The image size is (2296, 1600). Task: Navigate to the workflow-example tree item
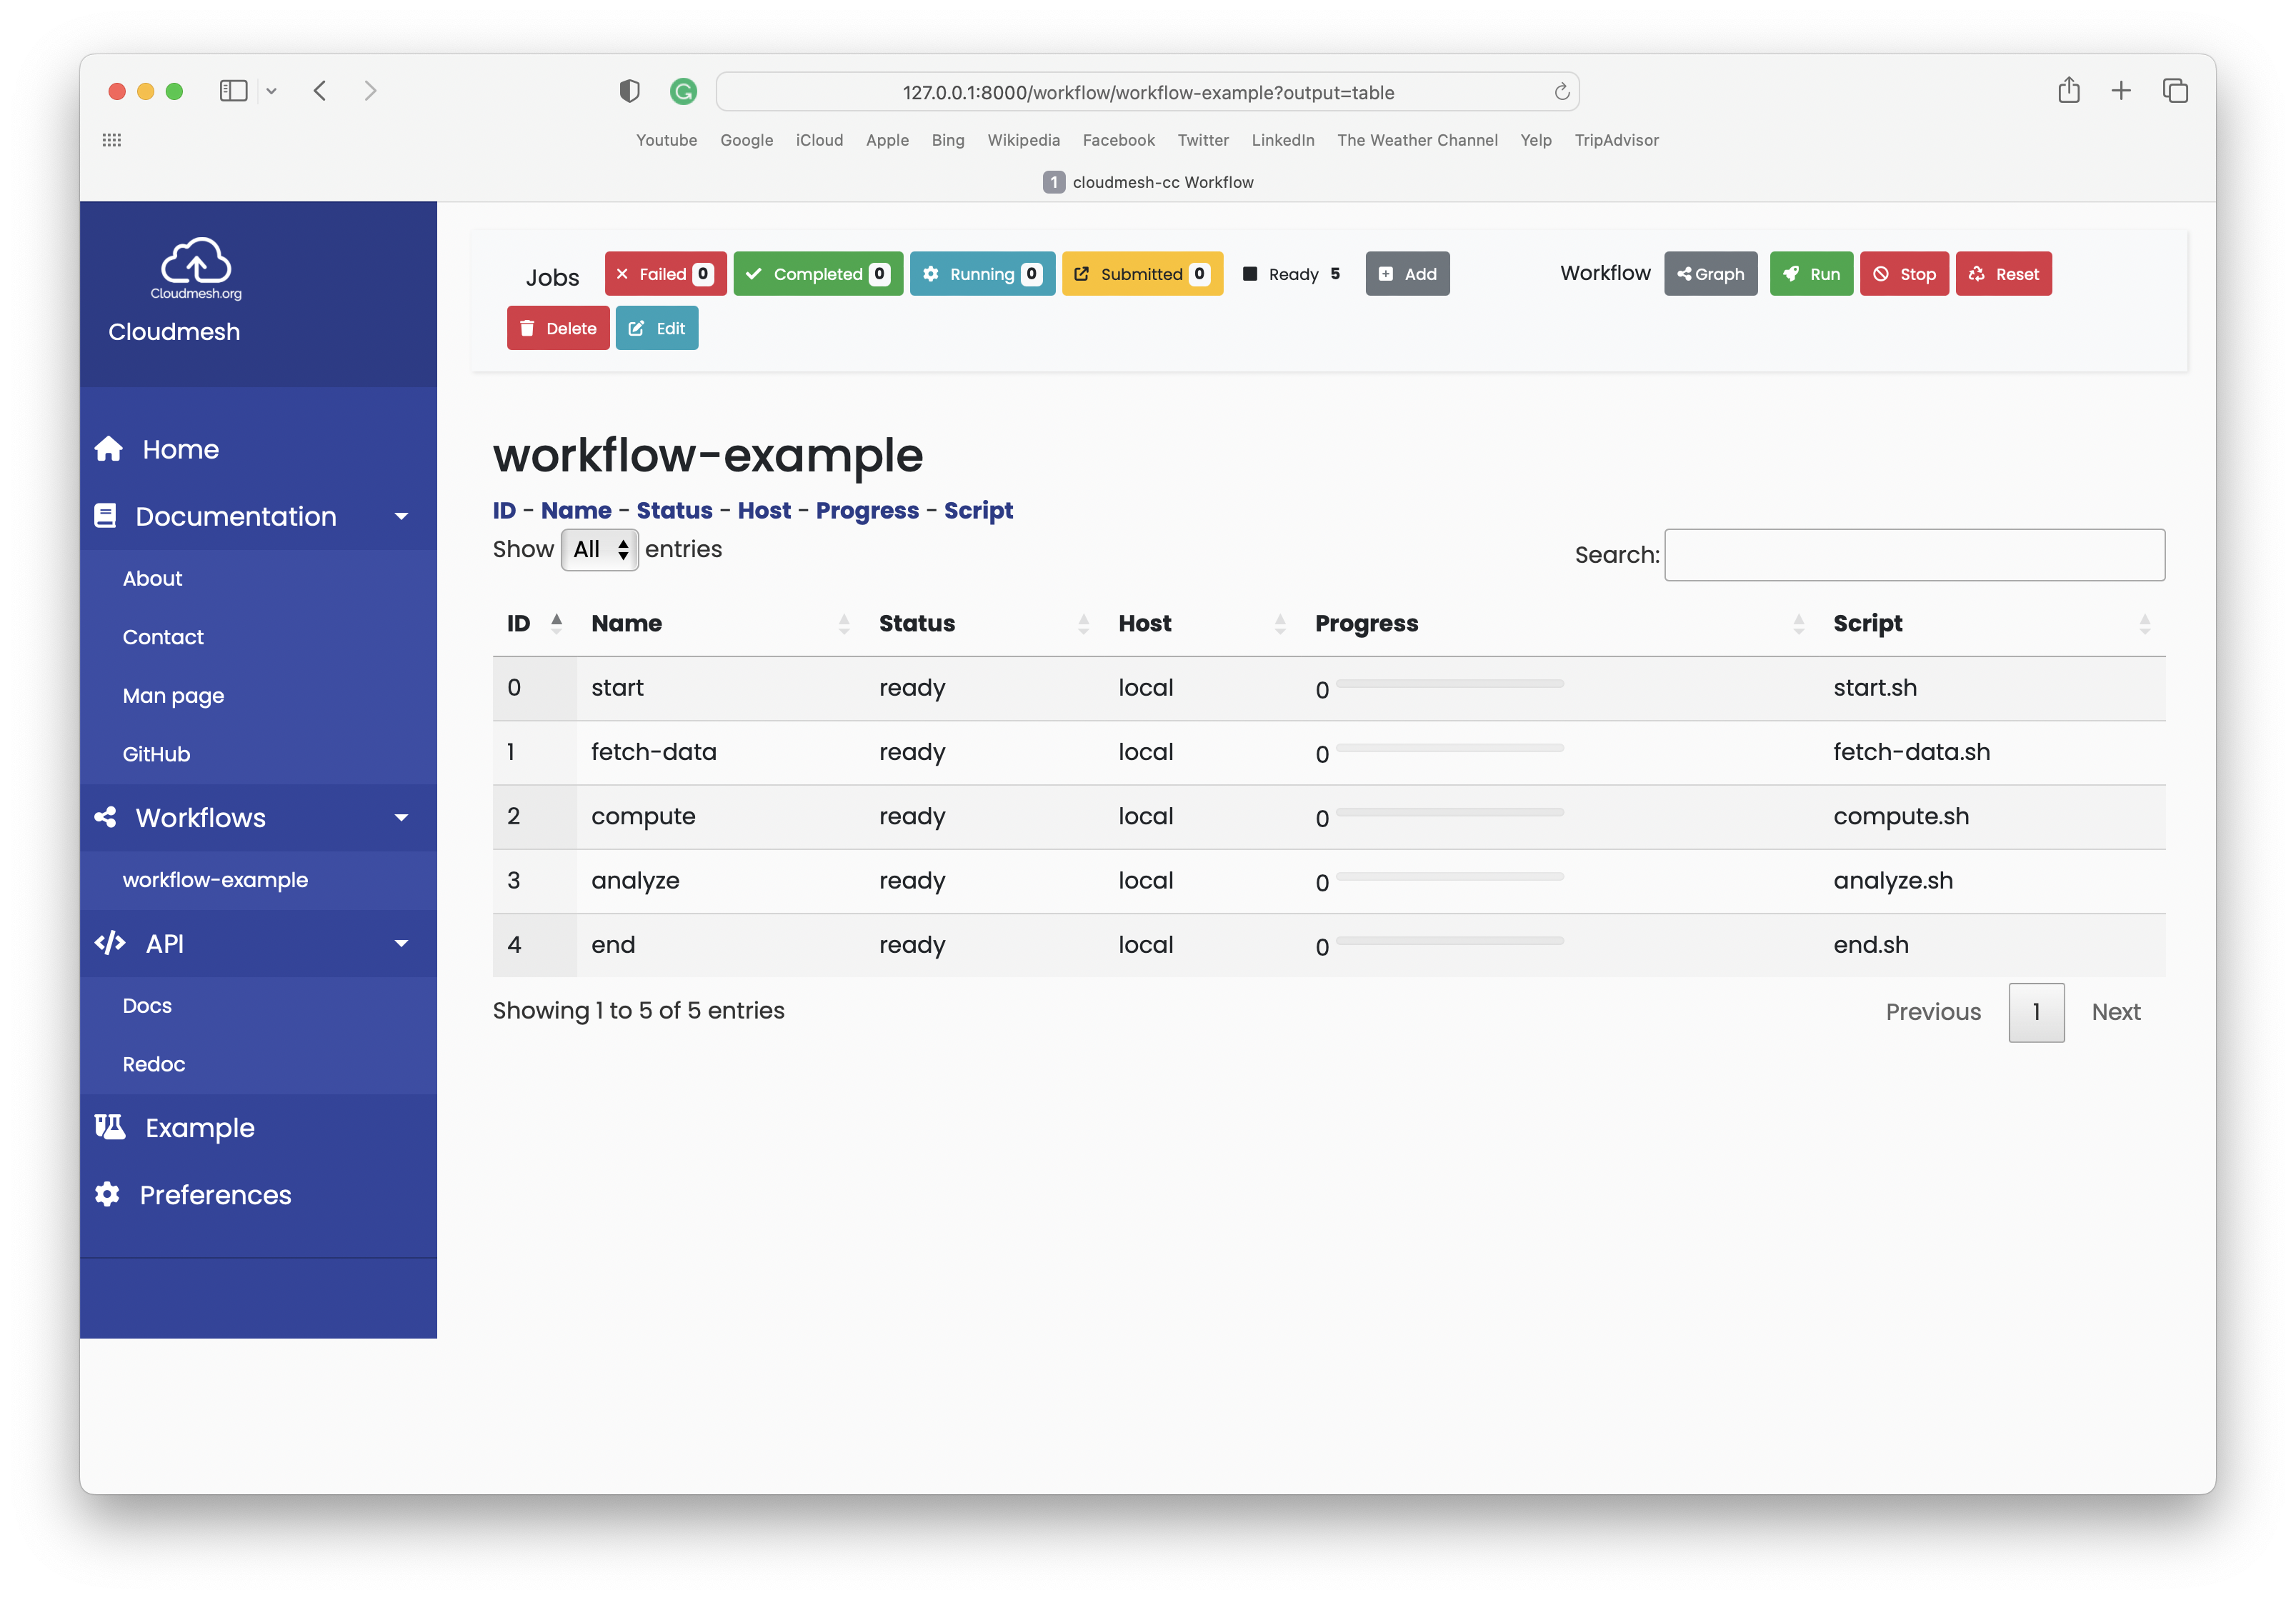pyautogui.click(x=213, y=878)
